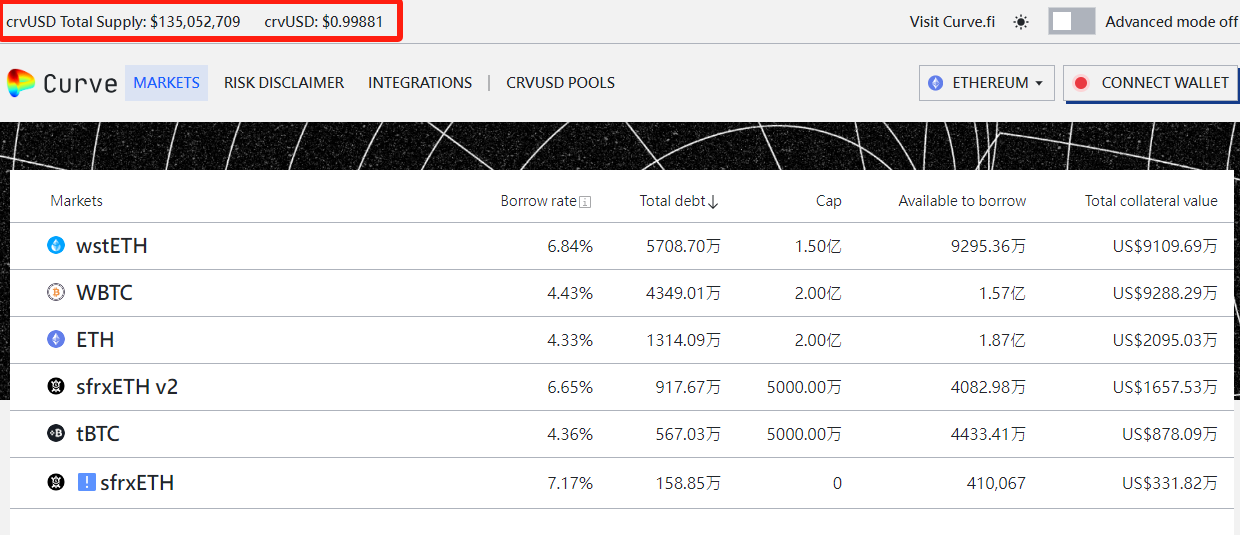
Task: Click the sfrxETH v2 token icon
Action: click(56, 386)
